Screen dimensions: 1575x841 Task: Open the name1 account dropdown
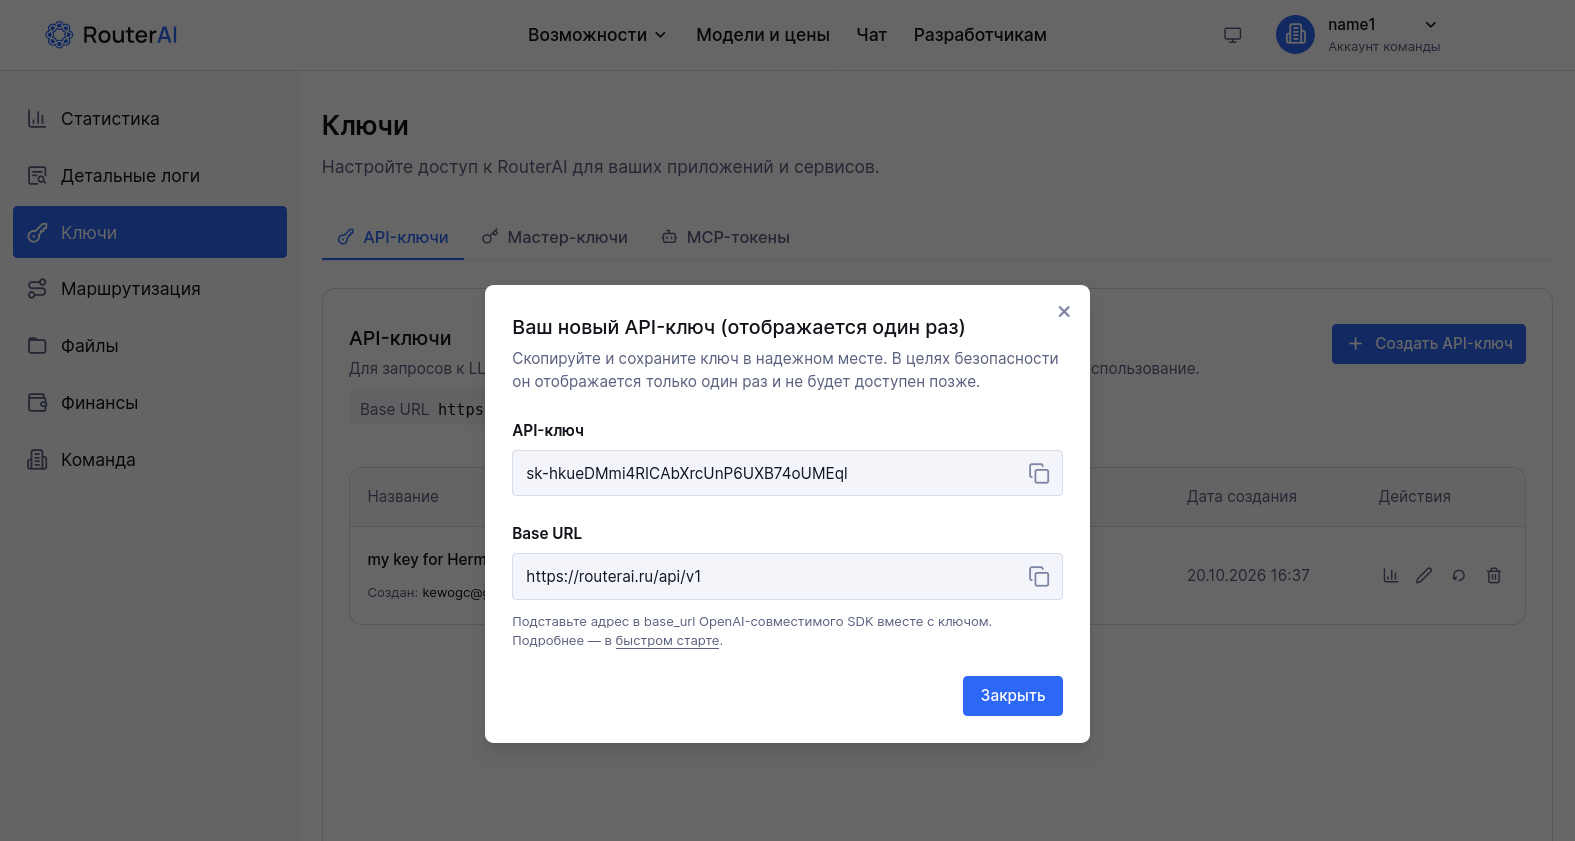(1384, 34)
